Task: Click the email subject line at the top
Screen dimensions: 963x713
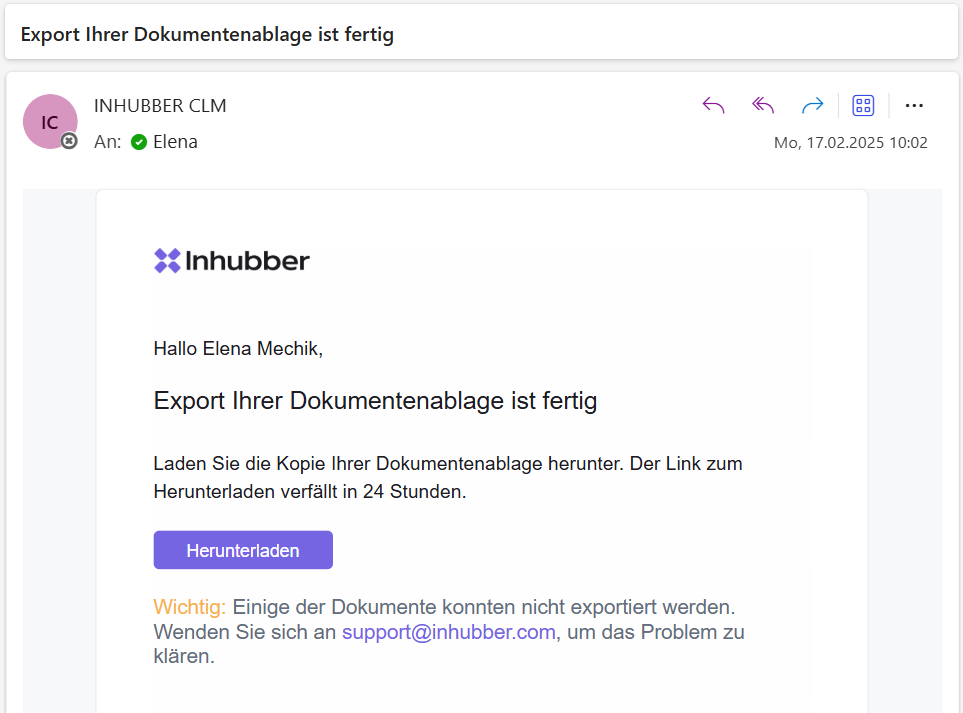Action: (x=207, y=35)
